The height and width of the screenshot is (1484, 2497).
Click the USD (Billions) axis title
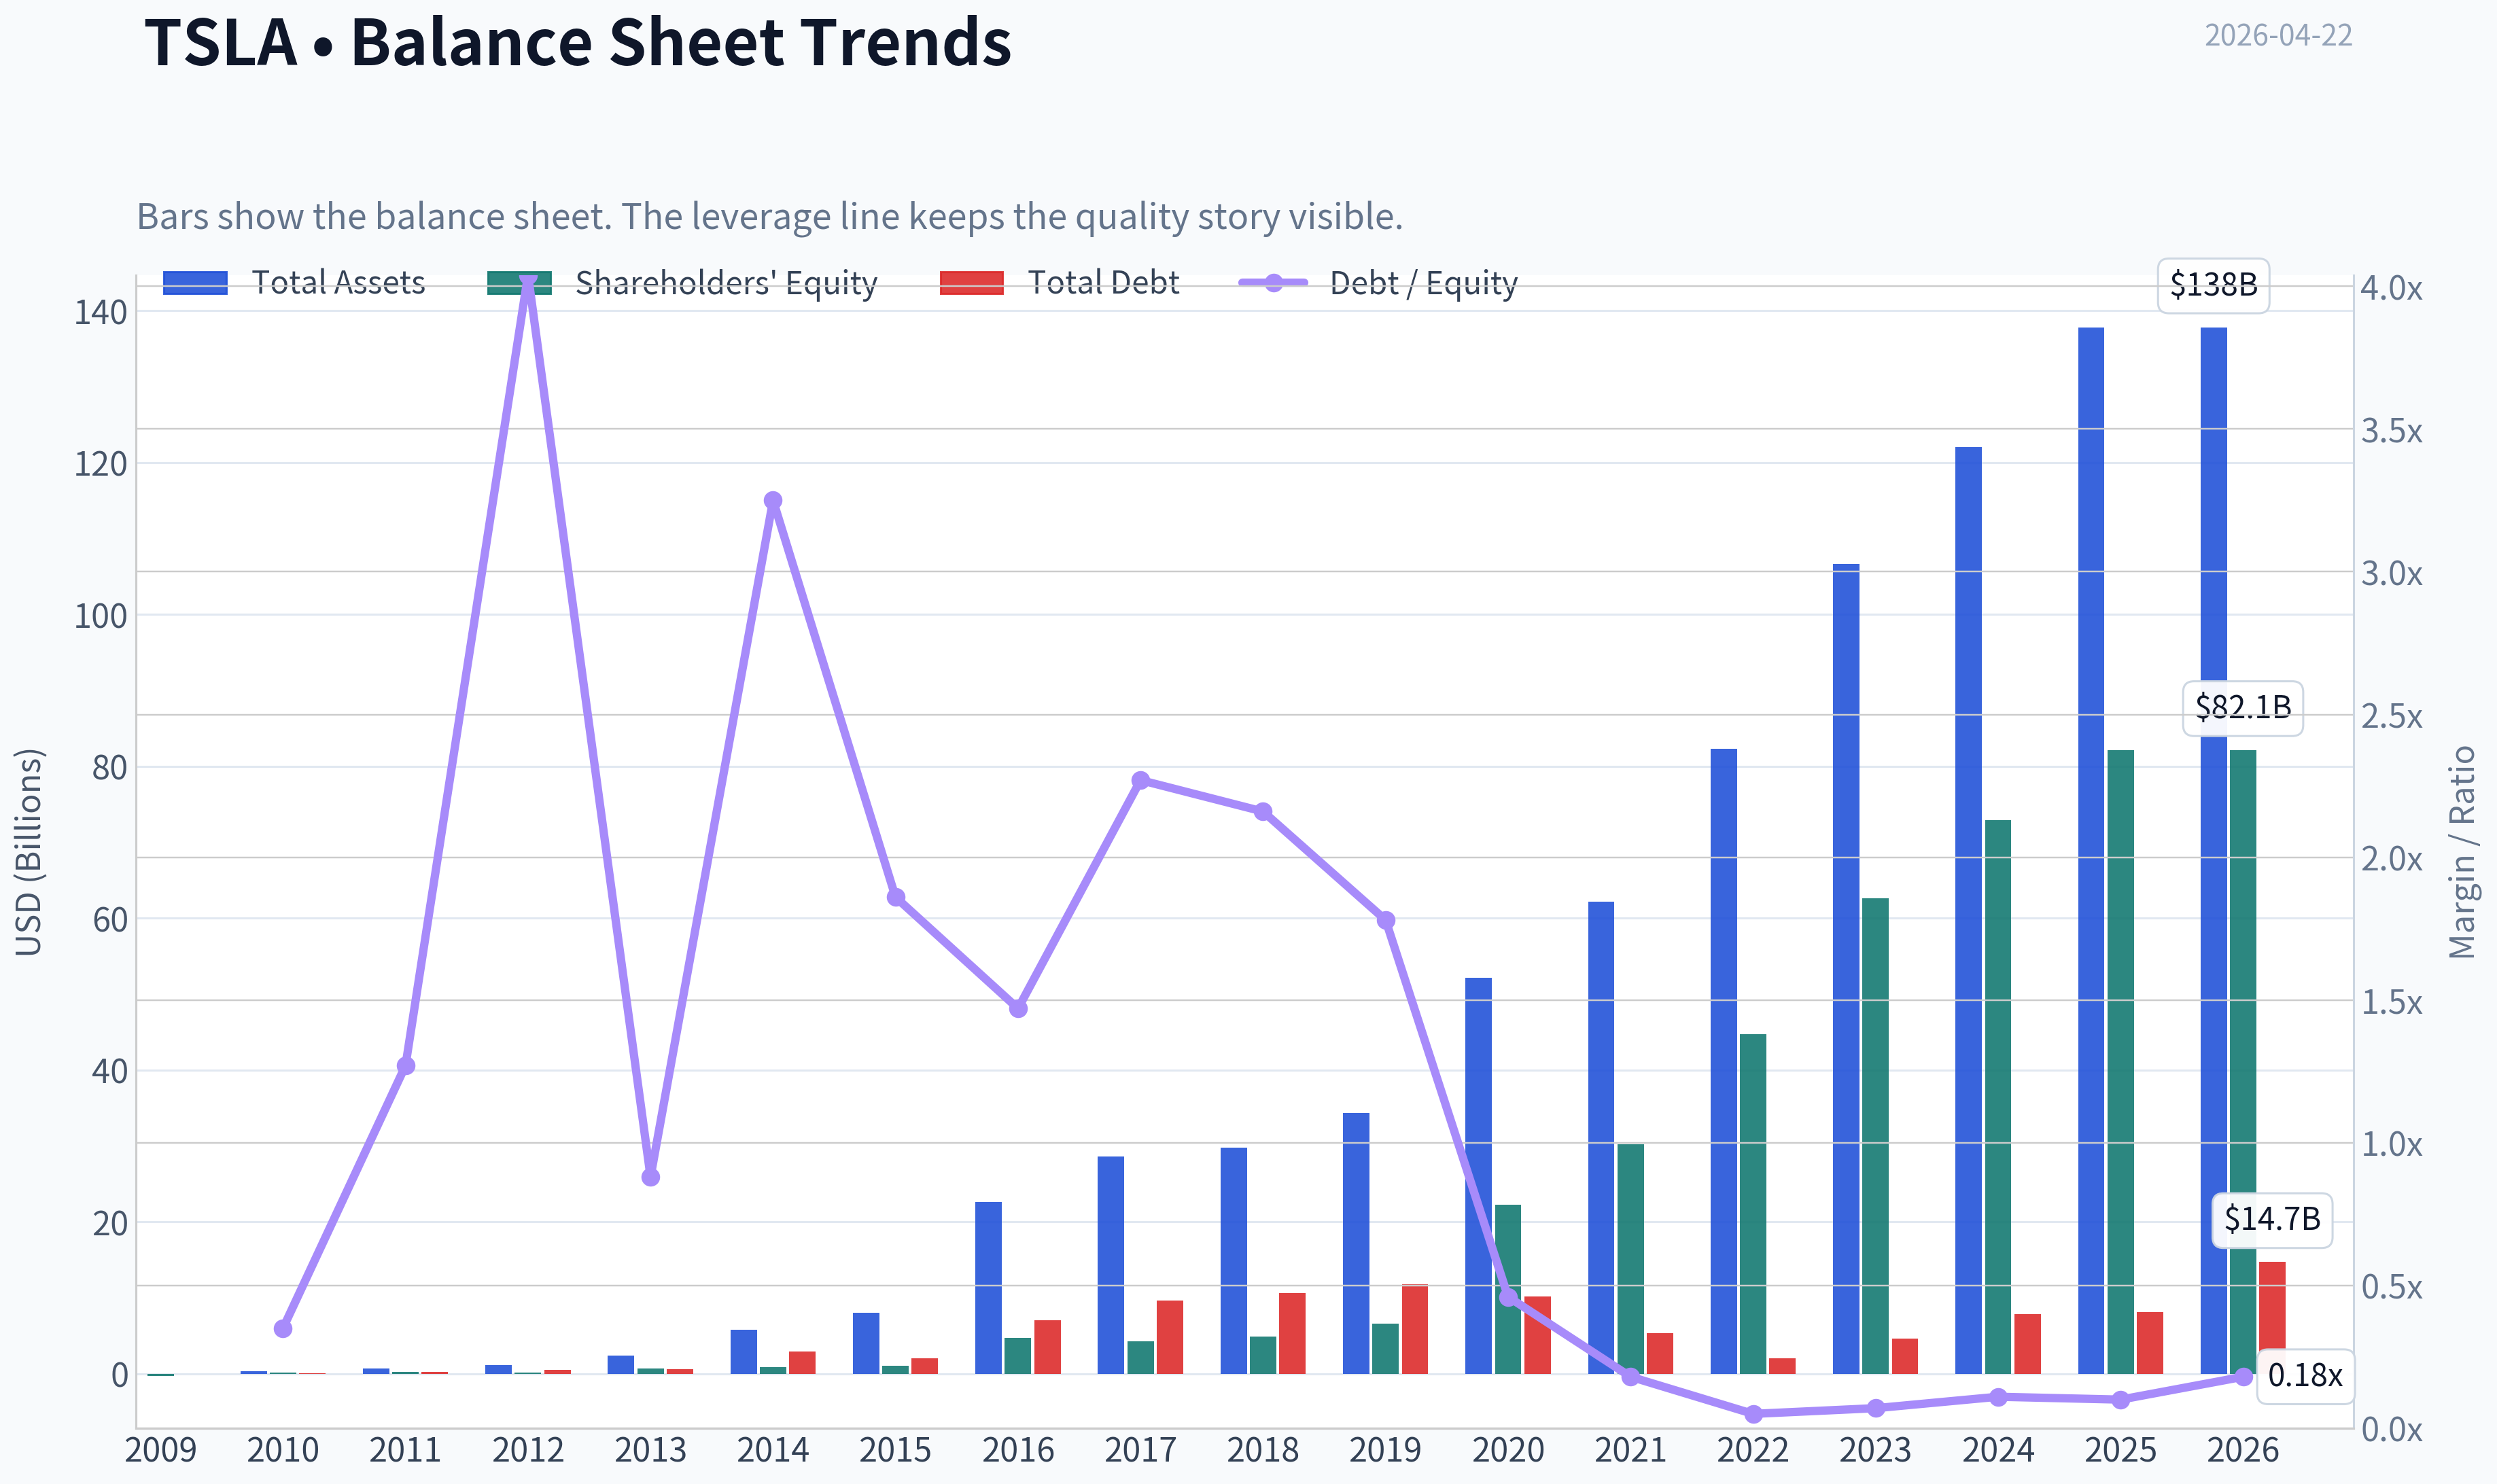(29, 852)
